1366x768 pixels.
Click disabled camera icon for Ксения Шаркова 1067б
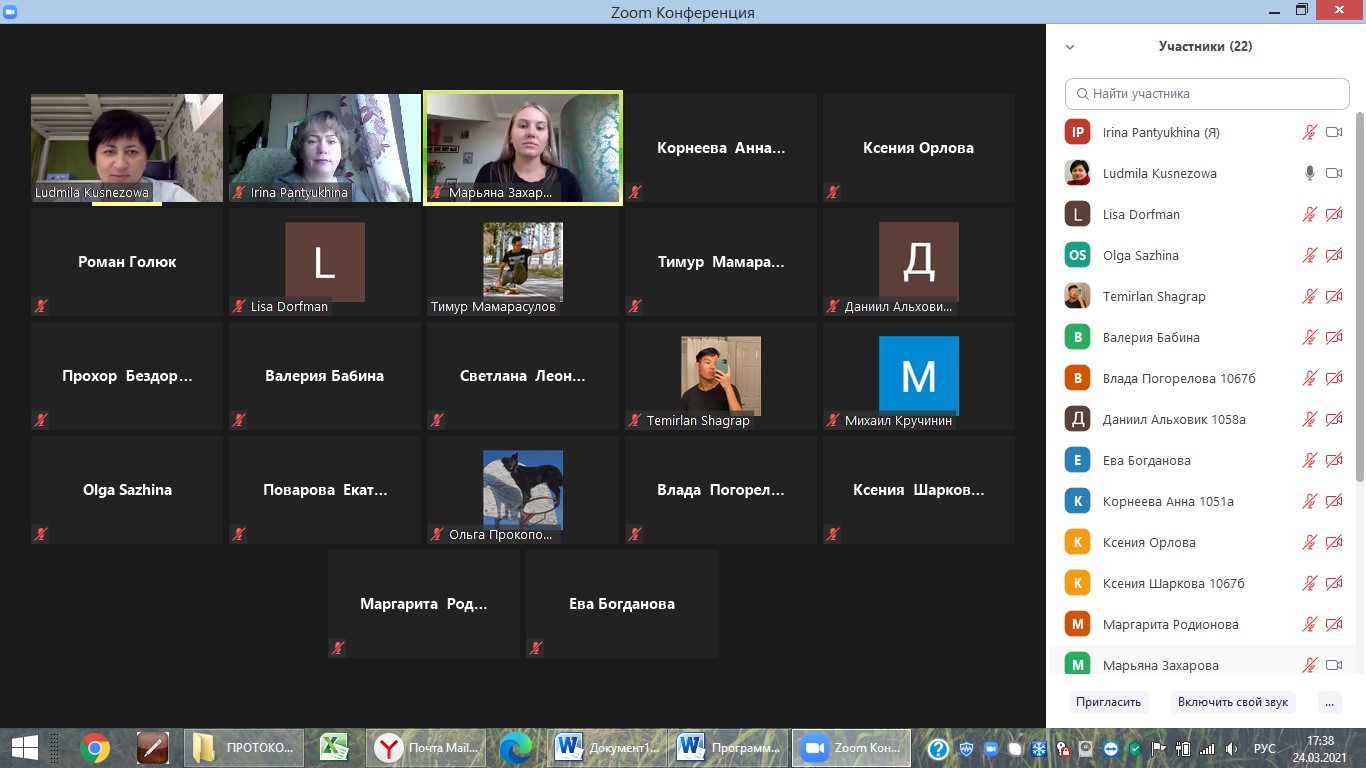pos(1334,583)
